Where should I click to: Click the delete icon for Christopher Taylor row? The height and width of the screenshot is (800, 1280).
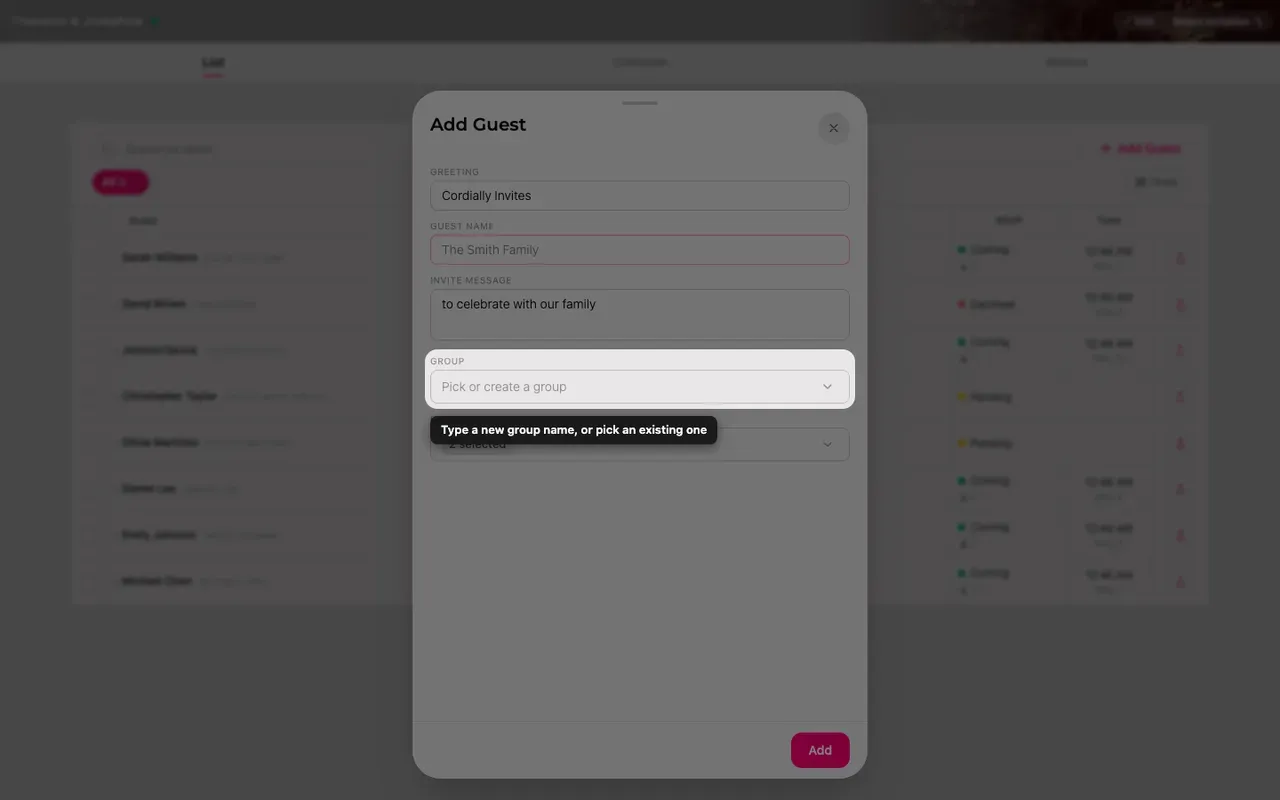(x=1180, y=397)
